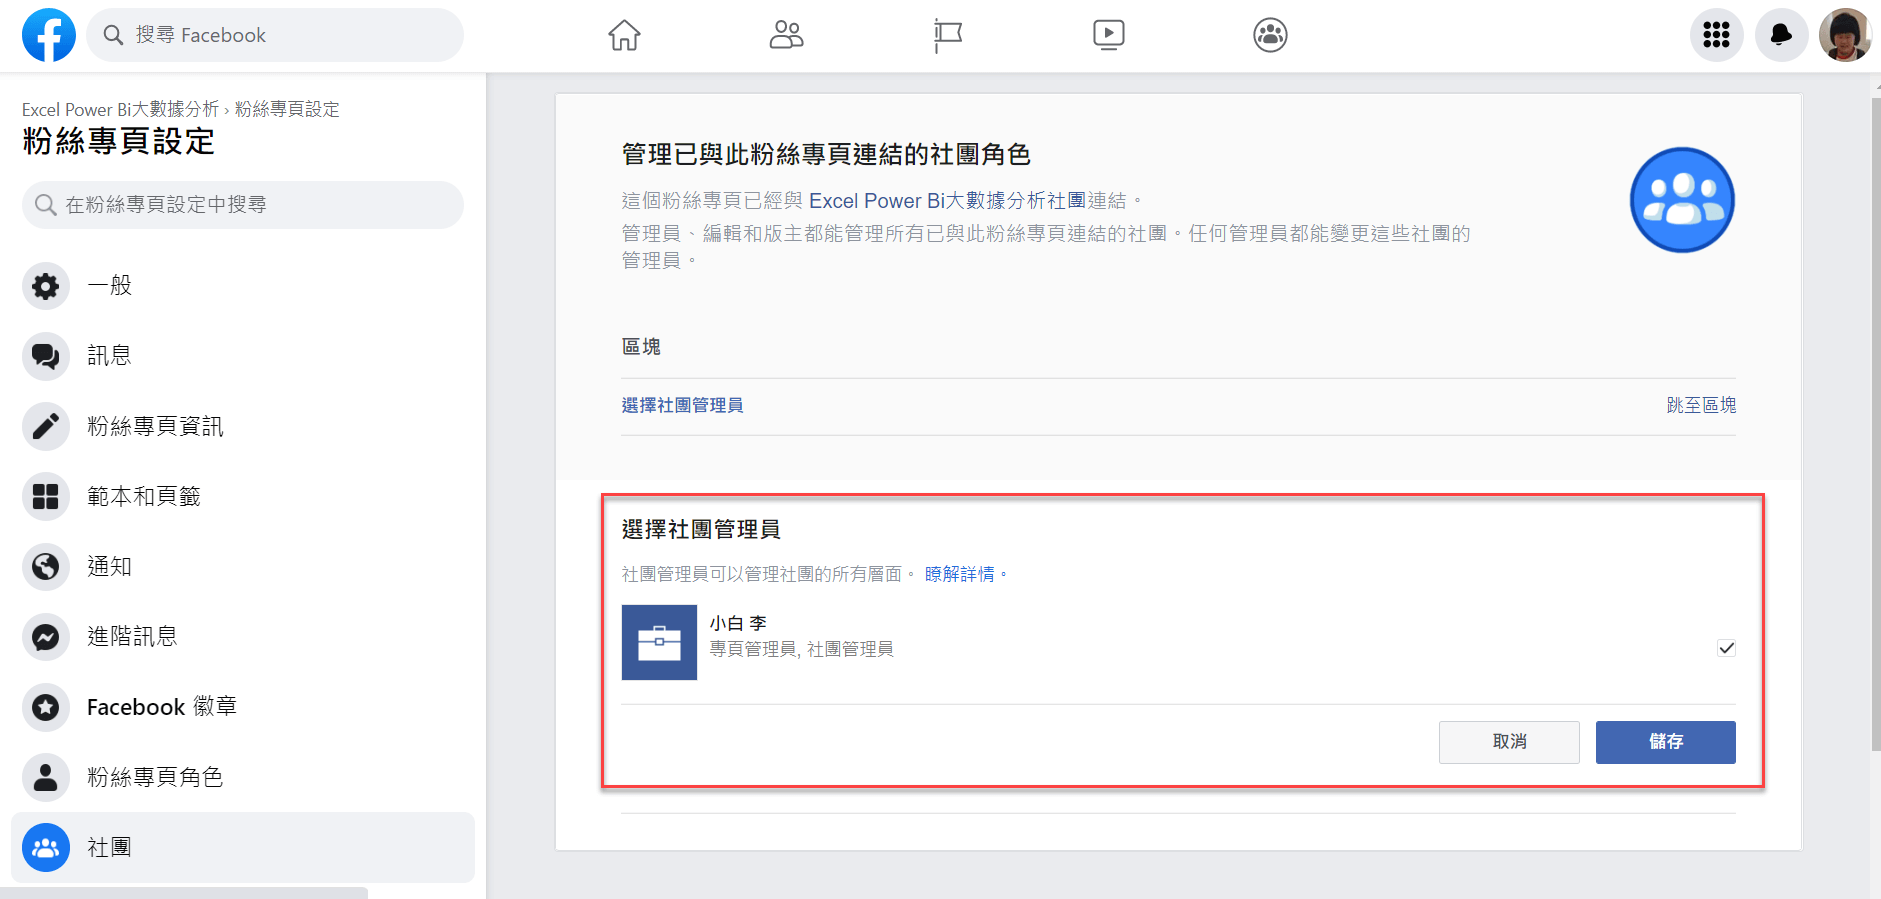Click the gear icon beside 一般
The height and width of the screenshot is (899, 1881).
pos(46,286)
